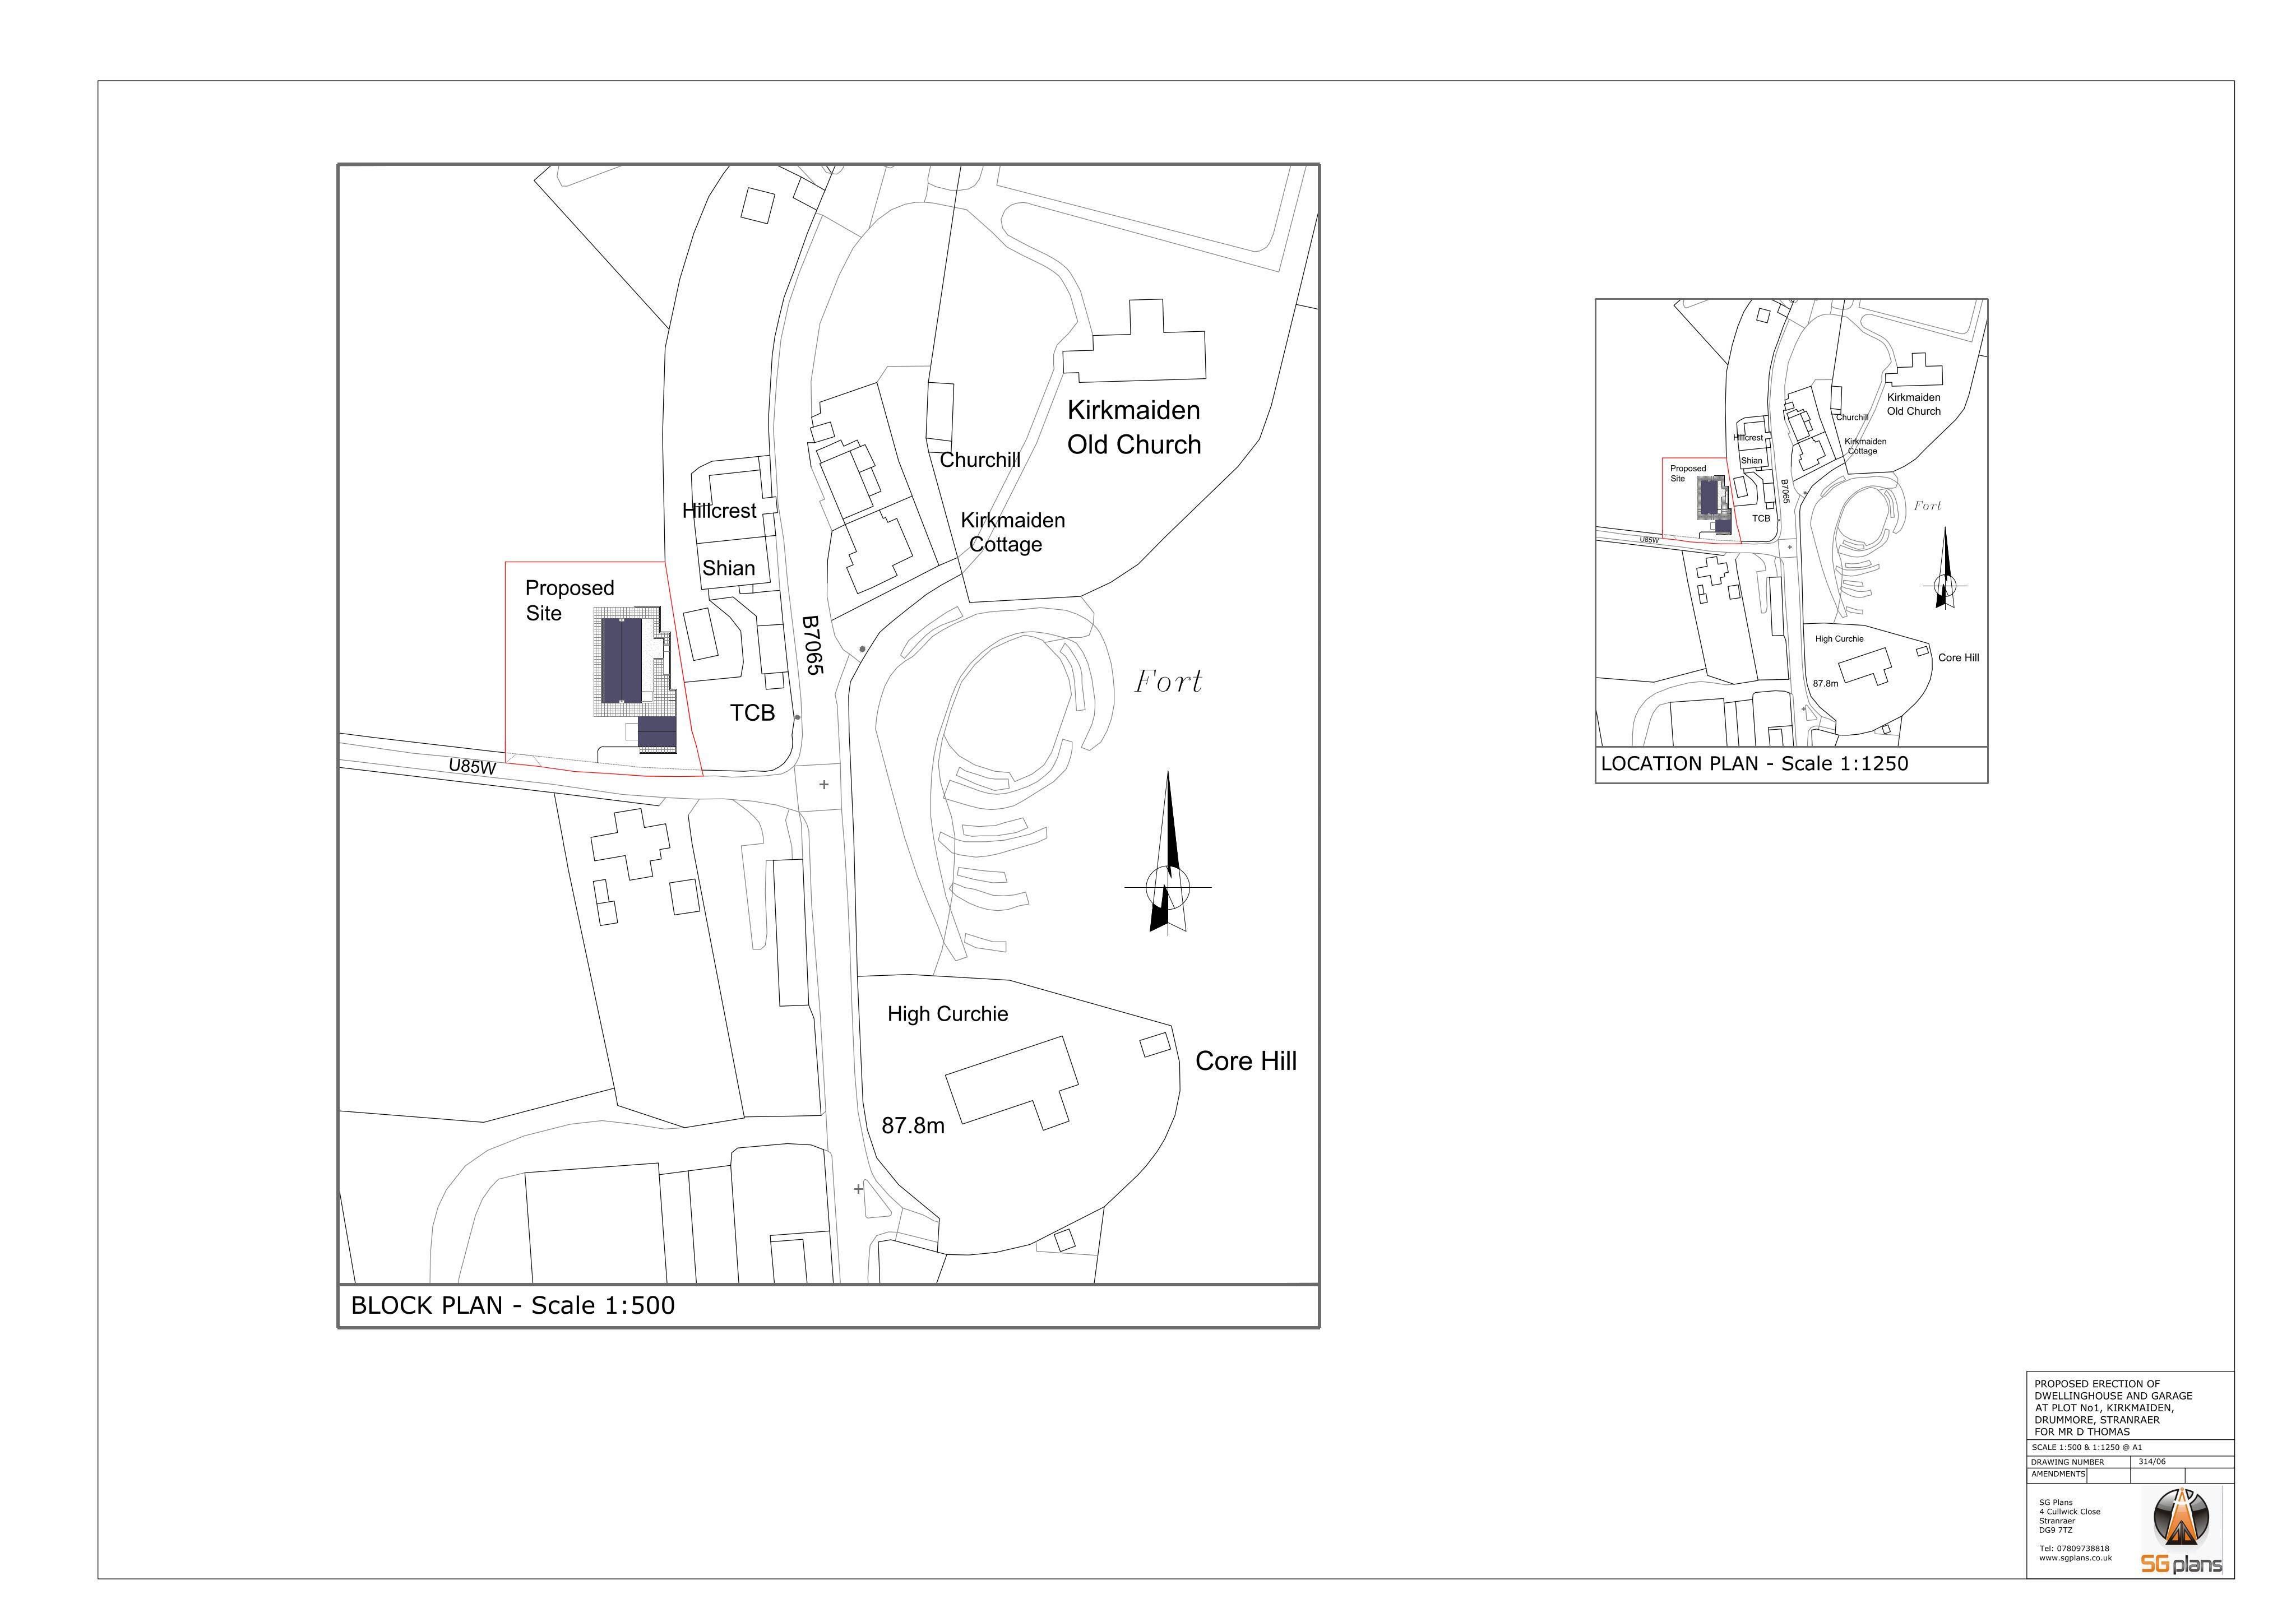Viewport: 2296px width, 1622px height.
Task: Click italic 'Fort' label in block plan
Action: click(x=1168, y=682)
